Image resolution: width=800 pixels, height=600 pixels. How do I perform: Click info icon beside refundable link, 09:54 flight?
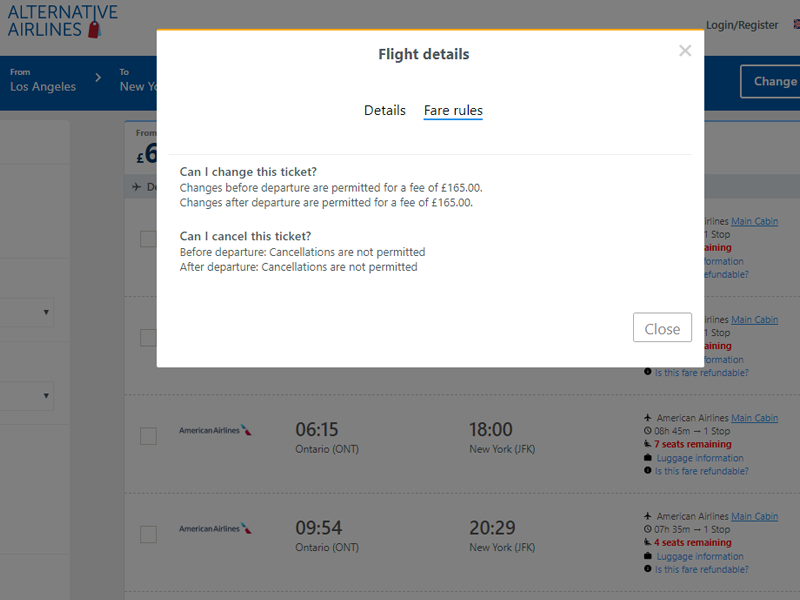[647, 568]
